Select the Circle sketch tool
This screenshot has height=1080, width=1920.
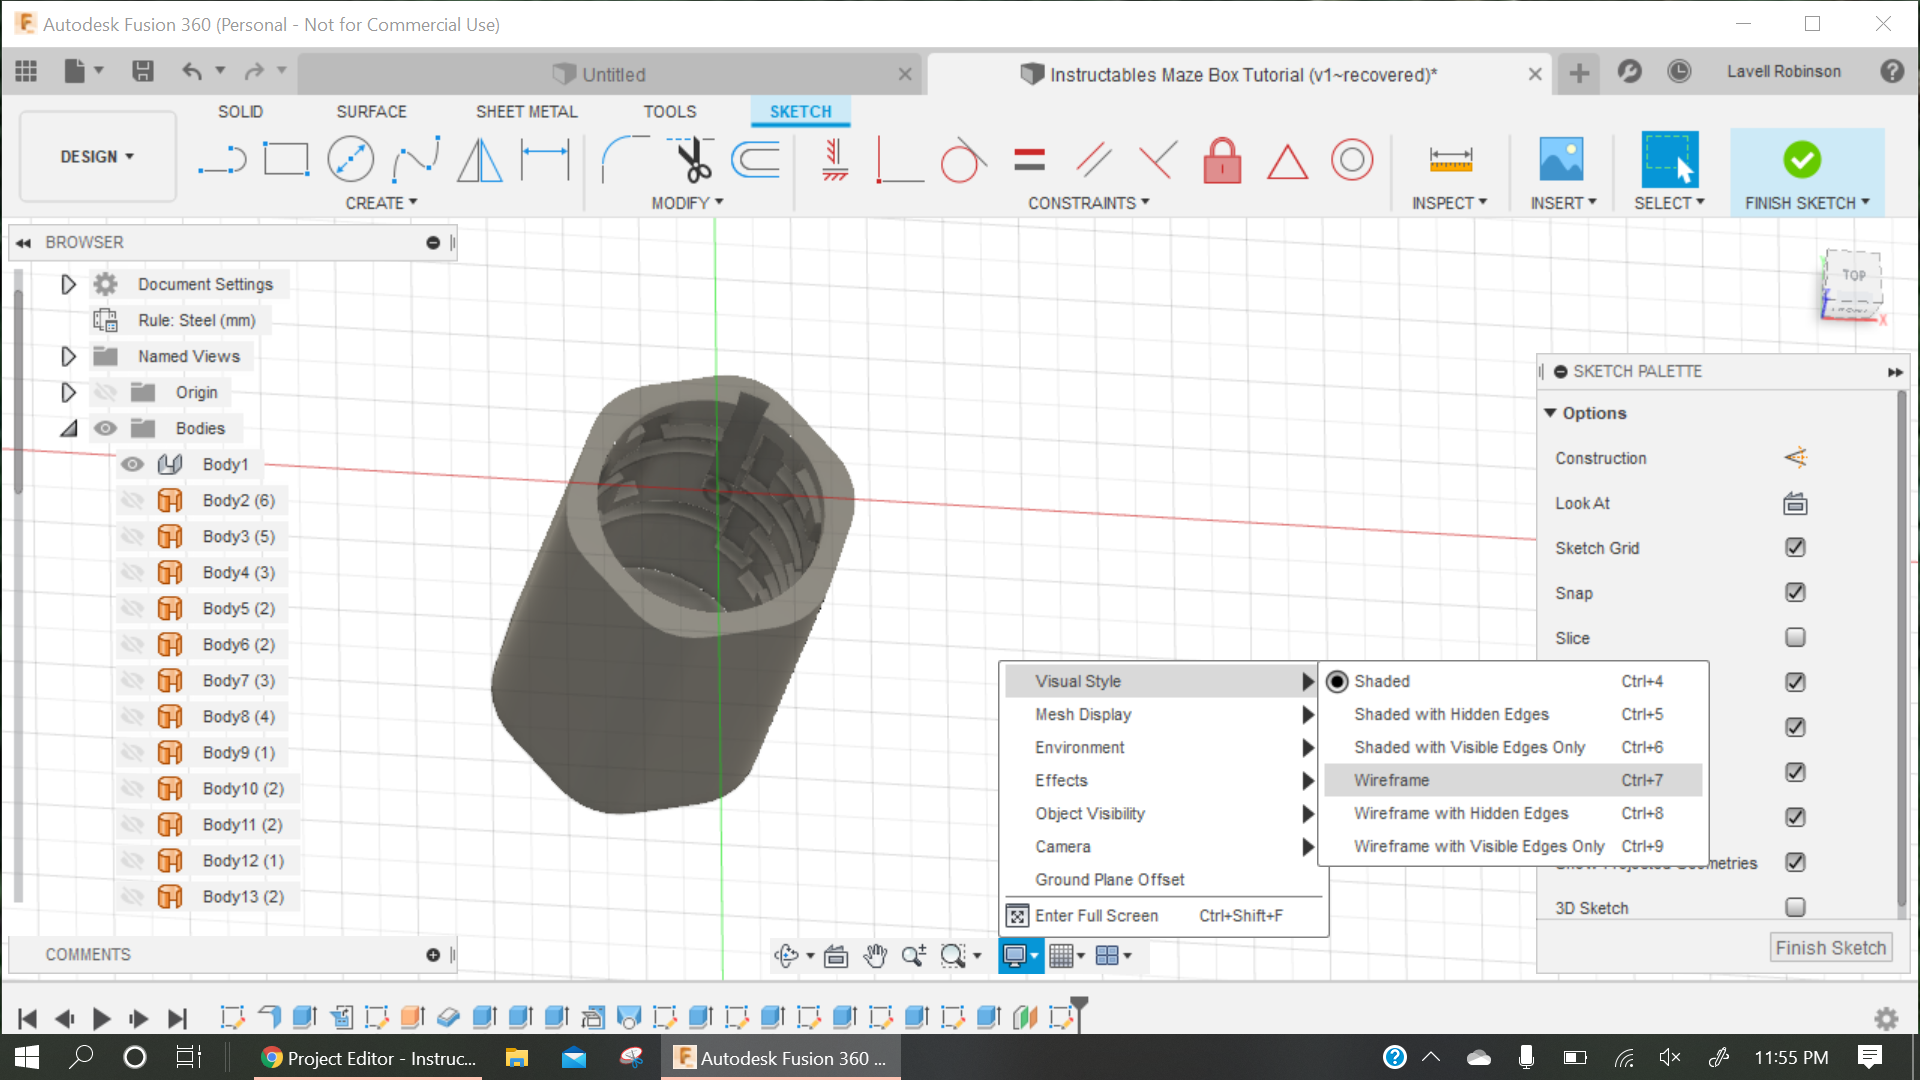pyautogui.click(x=351, y=159)
